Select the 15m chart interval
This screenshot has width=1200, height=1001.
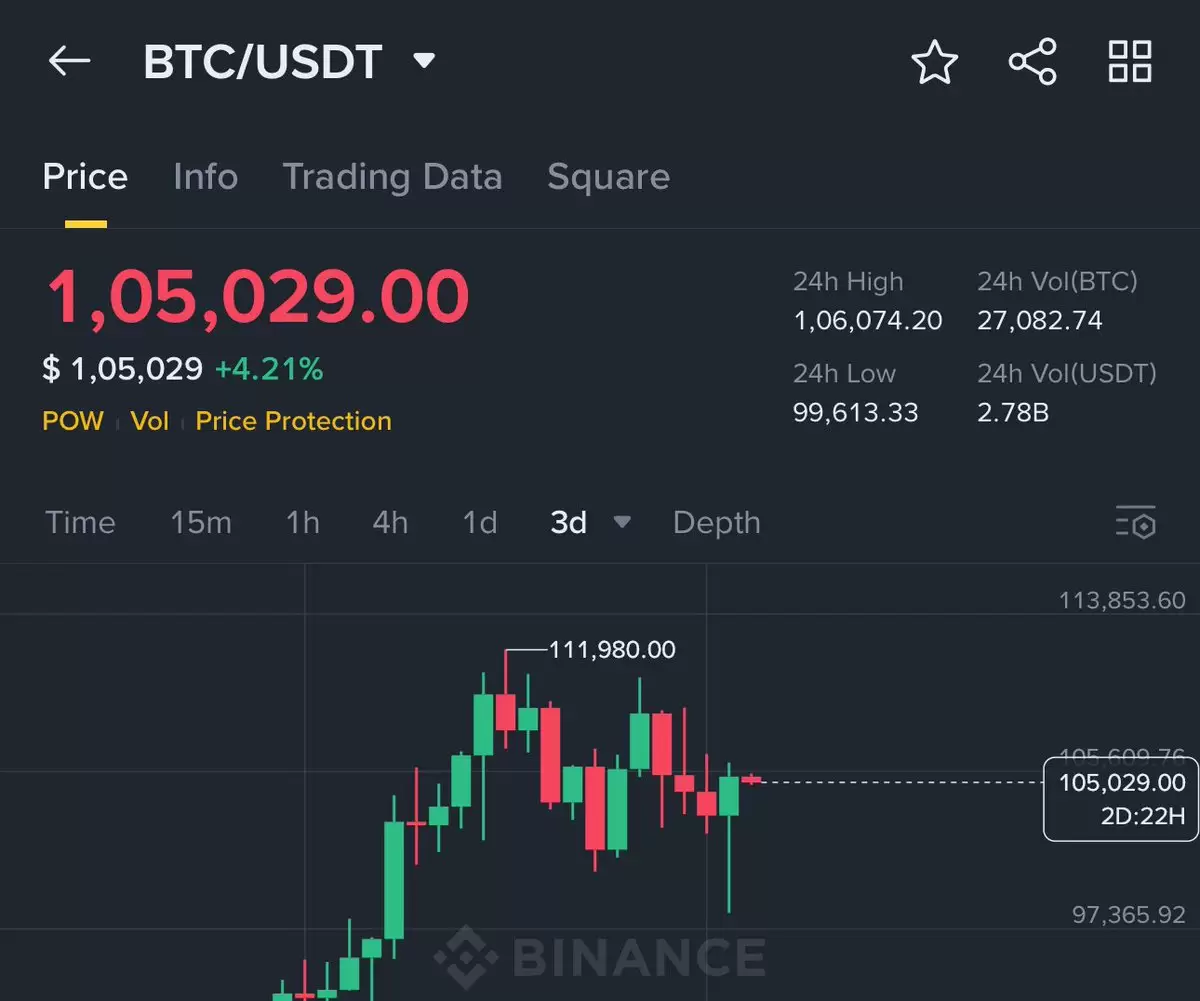tap(201, 522)
